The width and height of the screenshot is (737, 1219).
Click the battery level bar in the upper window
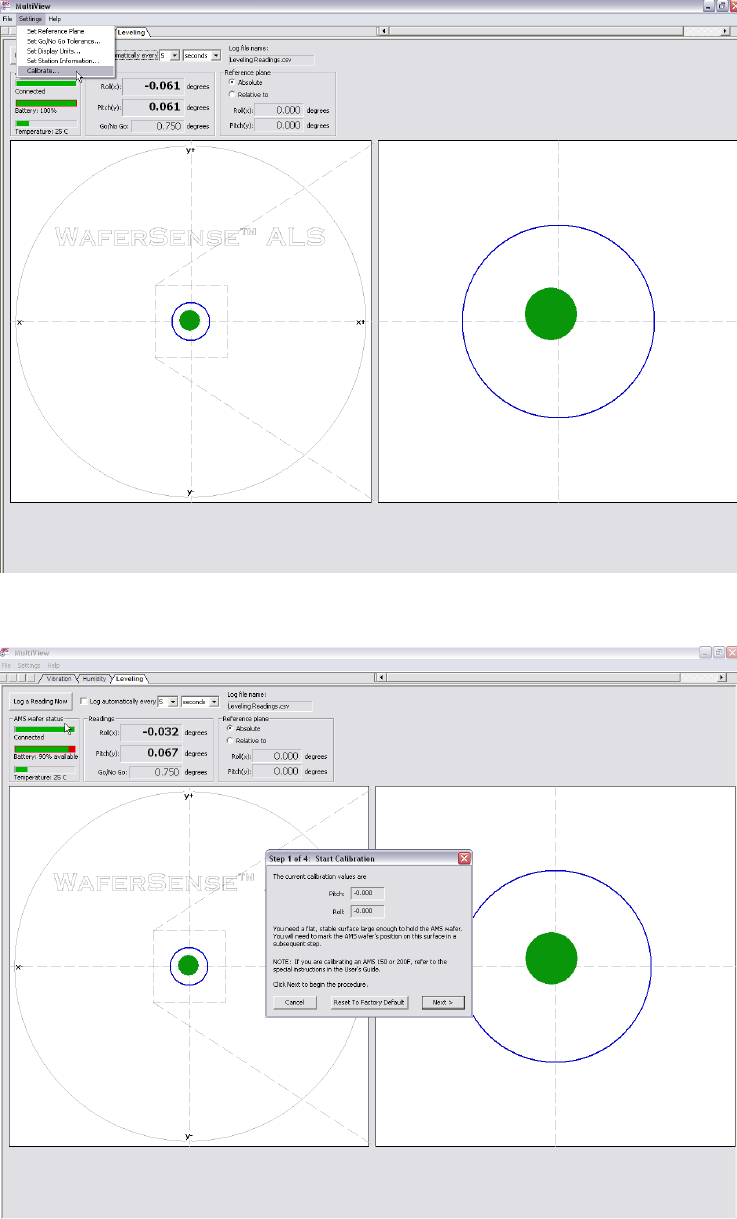pos(46,102)
